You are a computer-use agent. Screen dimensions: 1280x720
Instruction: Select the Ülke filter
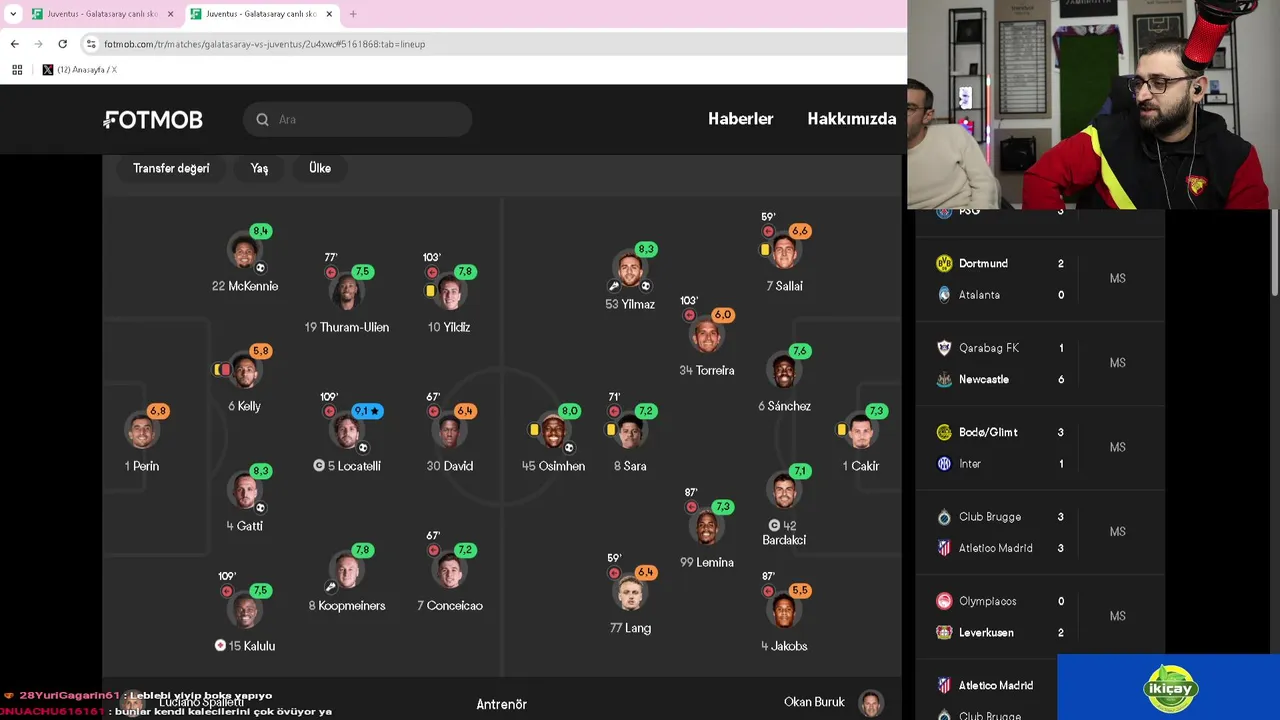coord(320,168)
